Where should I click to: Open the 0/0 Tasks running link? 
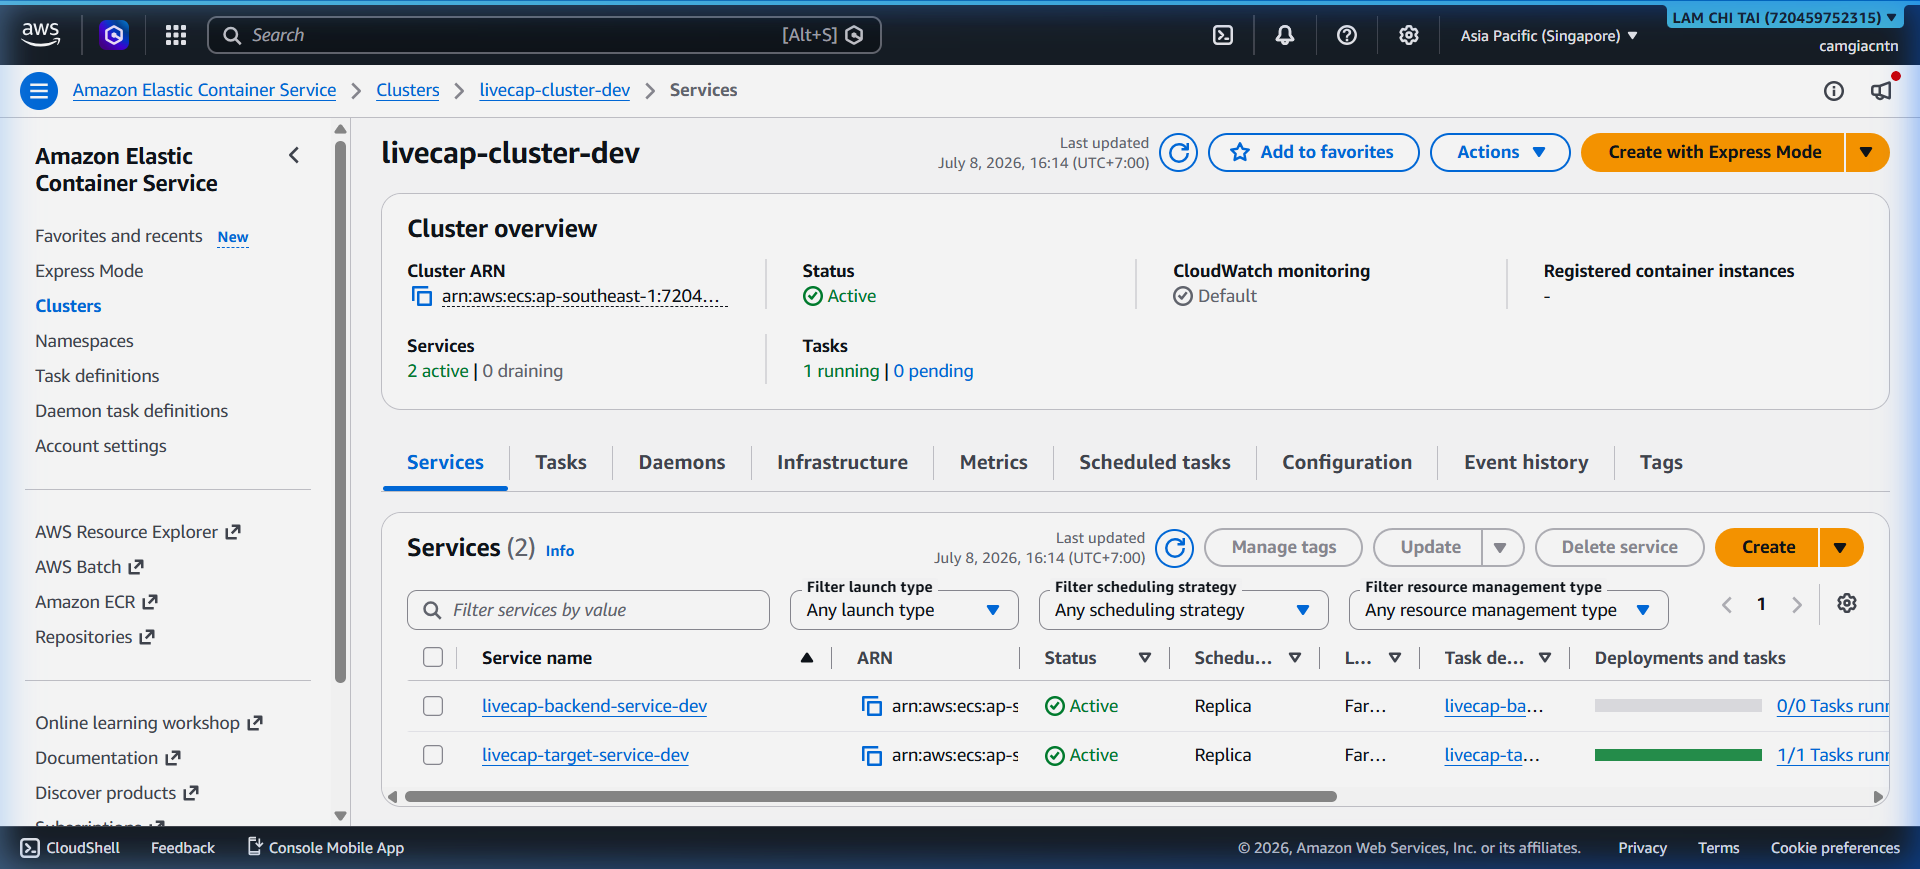1832,706
